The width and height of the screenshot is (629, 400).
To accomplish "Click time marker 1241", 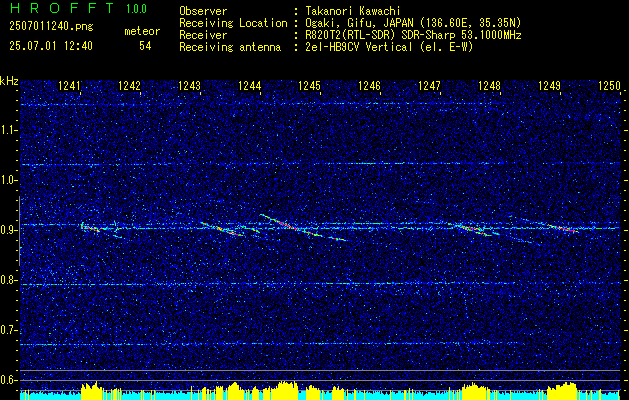I will [x=69, y=85].
